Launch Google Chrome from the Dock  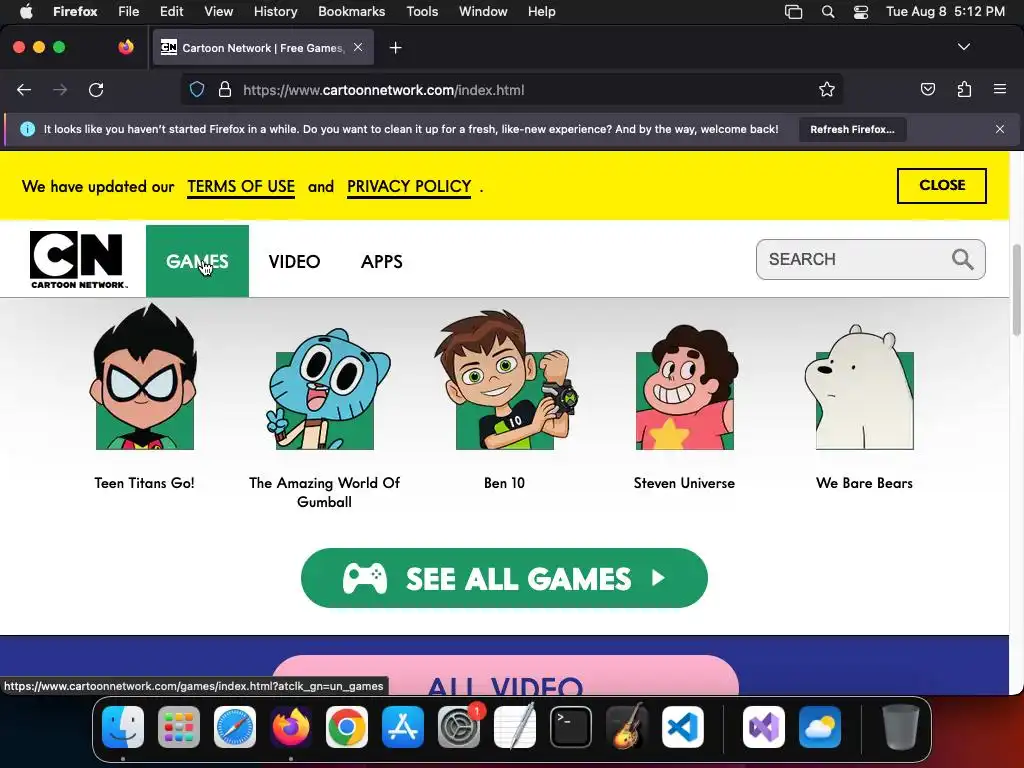[x=347, y=726]
